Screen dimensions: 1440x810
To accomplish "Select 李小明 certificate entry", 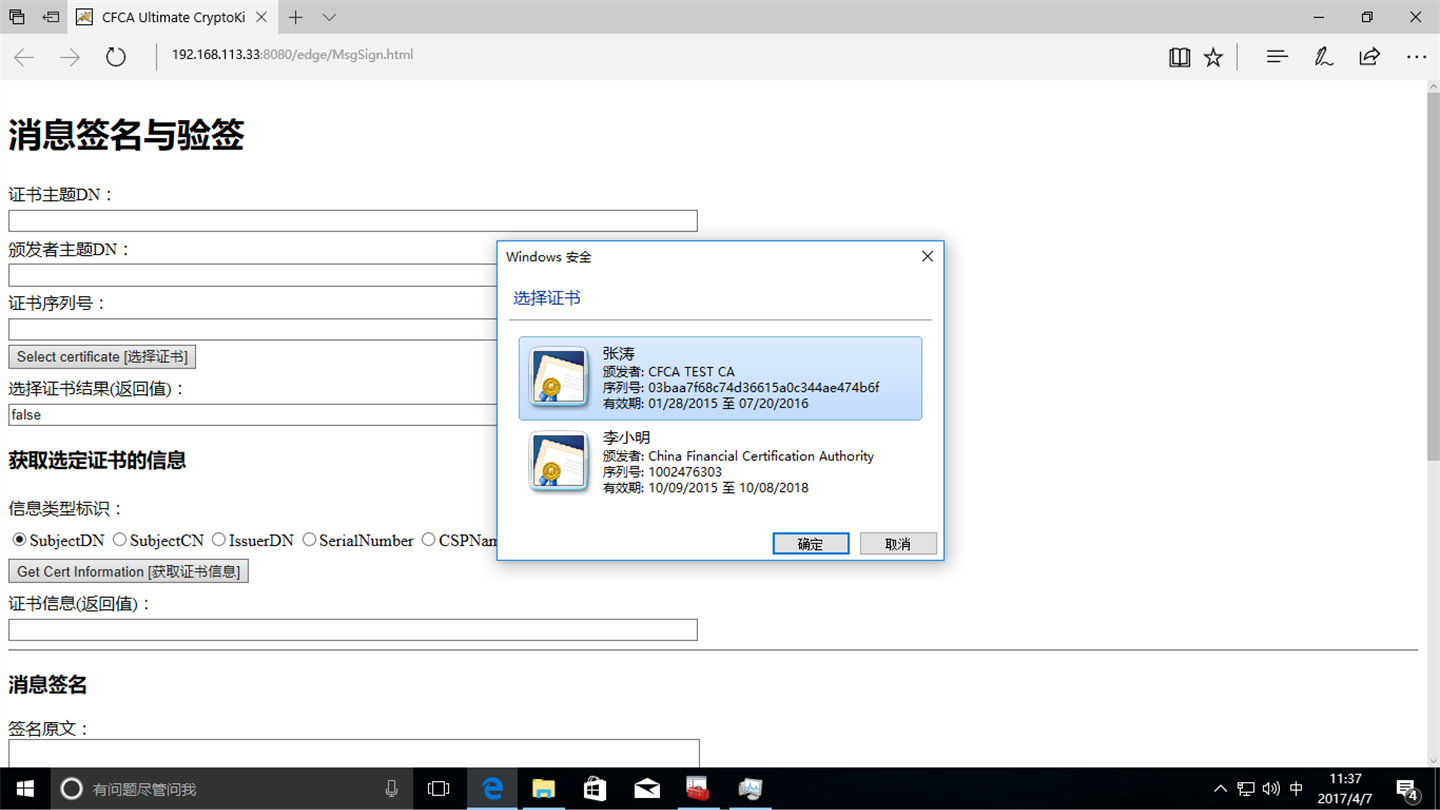I will pos(720,462).
